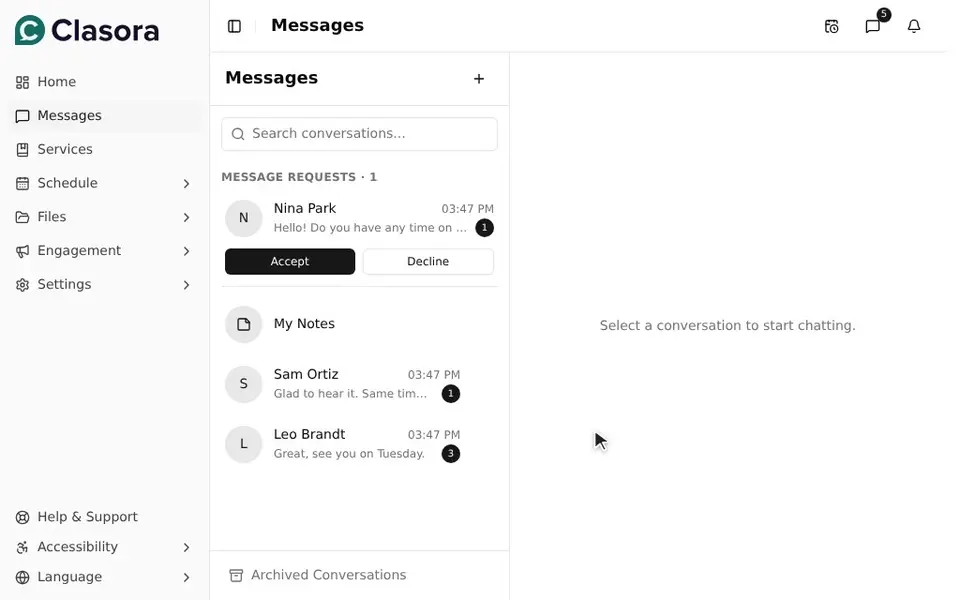Expand the Engagement submenu chevron
960x600 pixels.
click(x=186, y=251)
